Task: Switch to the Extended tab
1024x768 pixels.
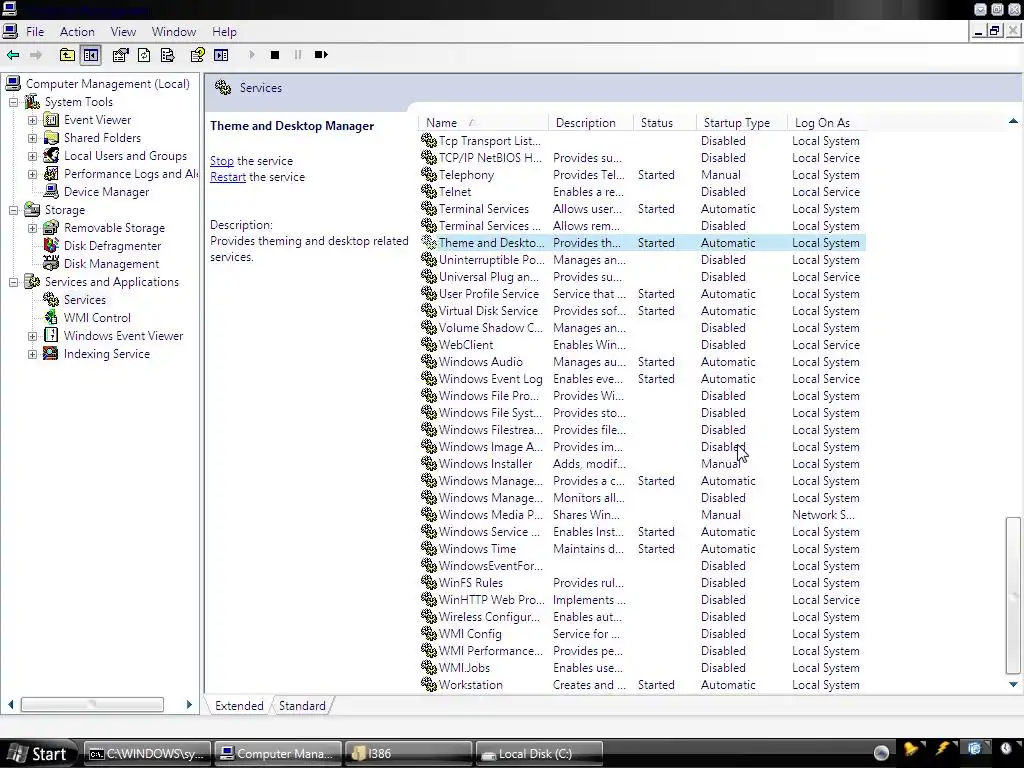Action: 239,706
